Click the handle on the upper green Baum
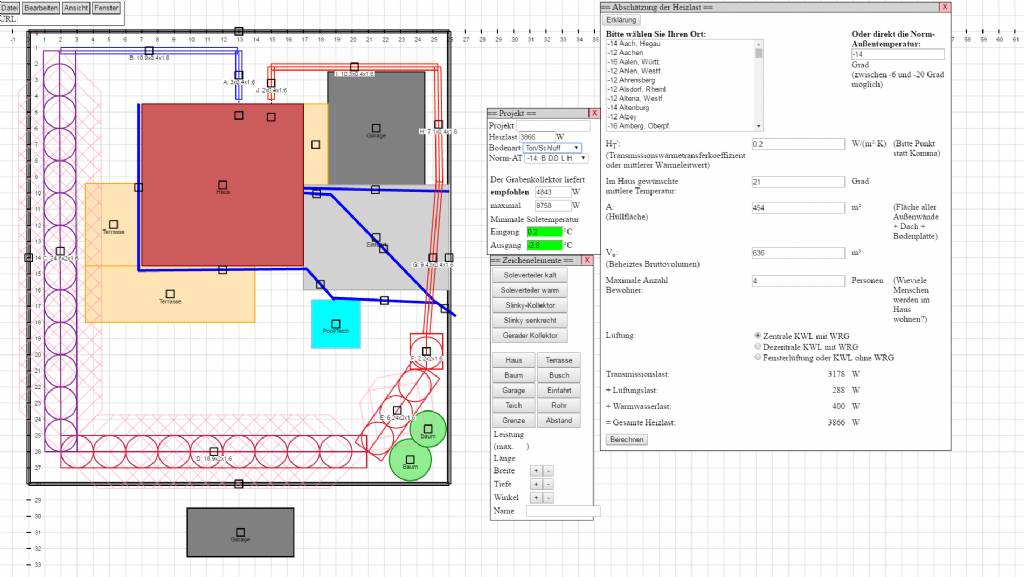 428,429
